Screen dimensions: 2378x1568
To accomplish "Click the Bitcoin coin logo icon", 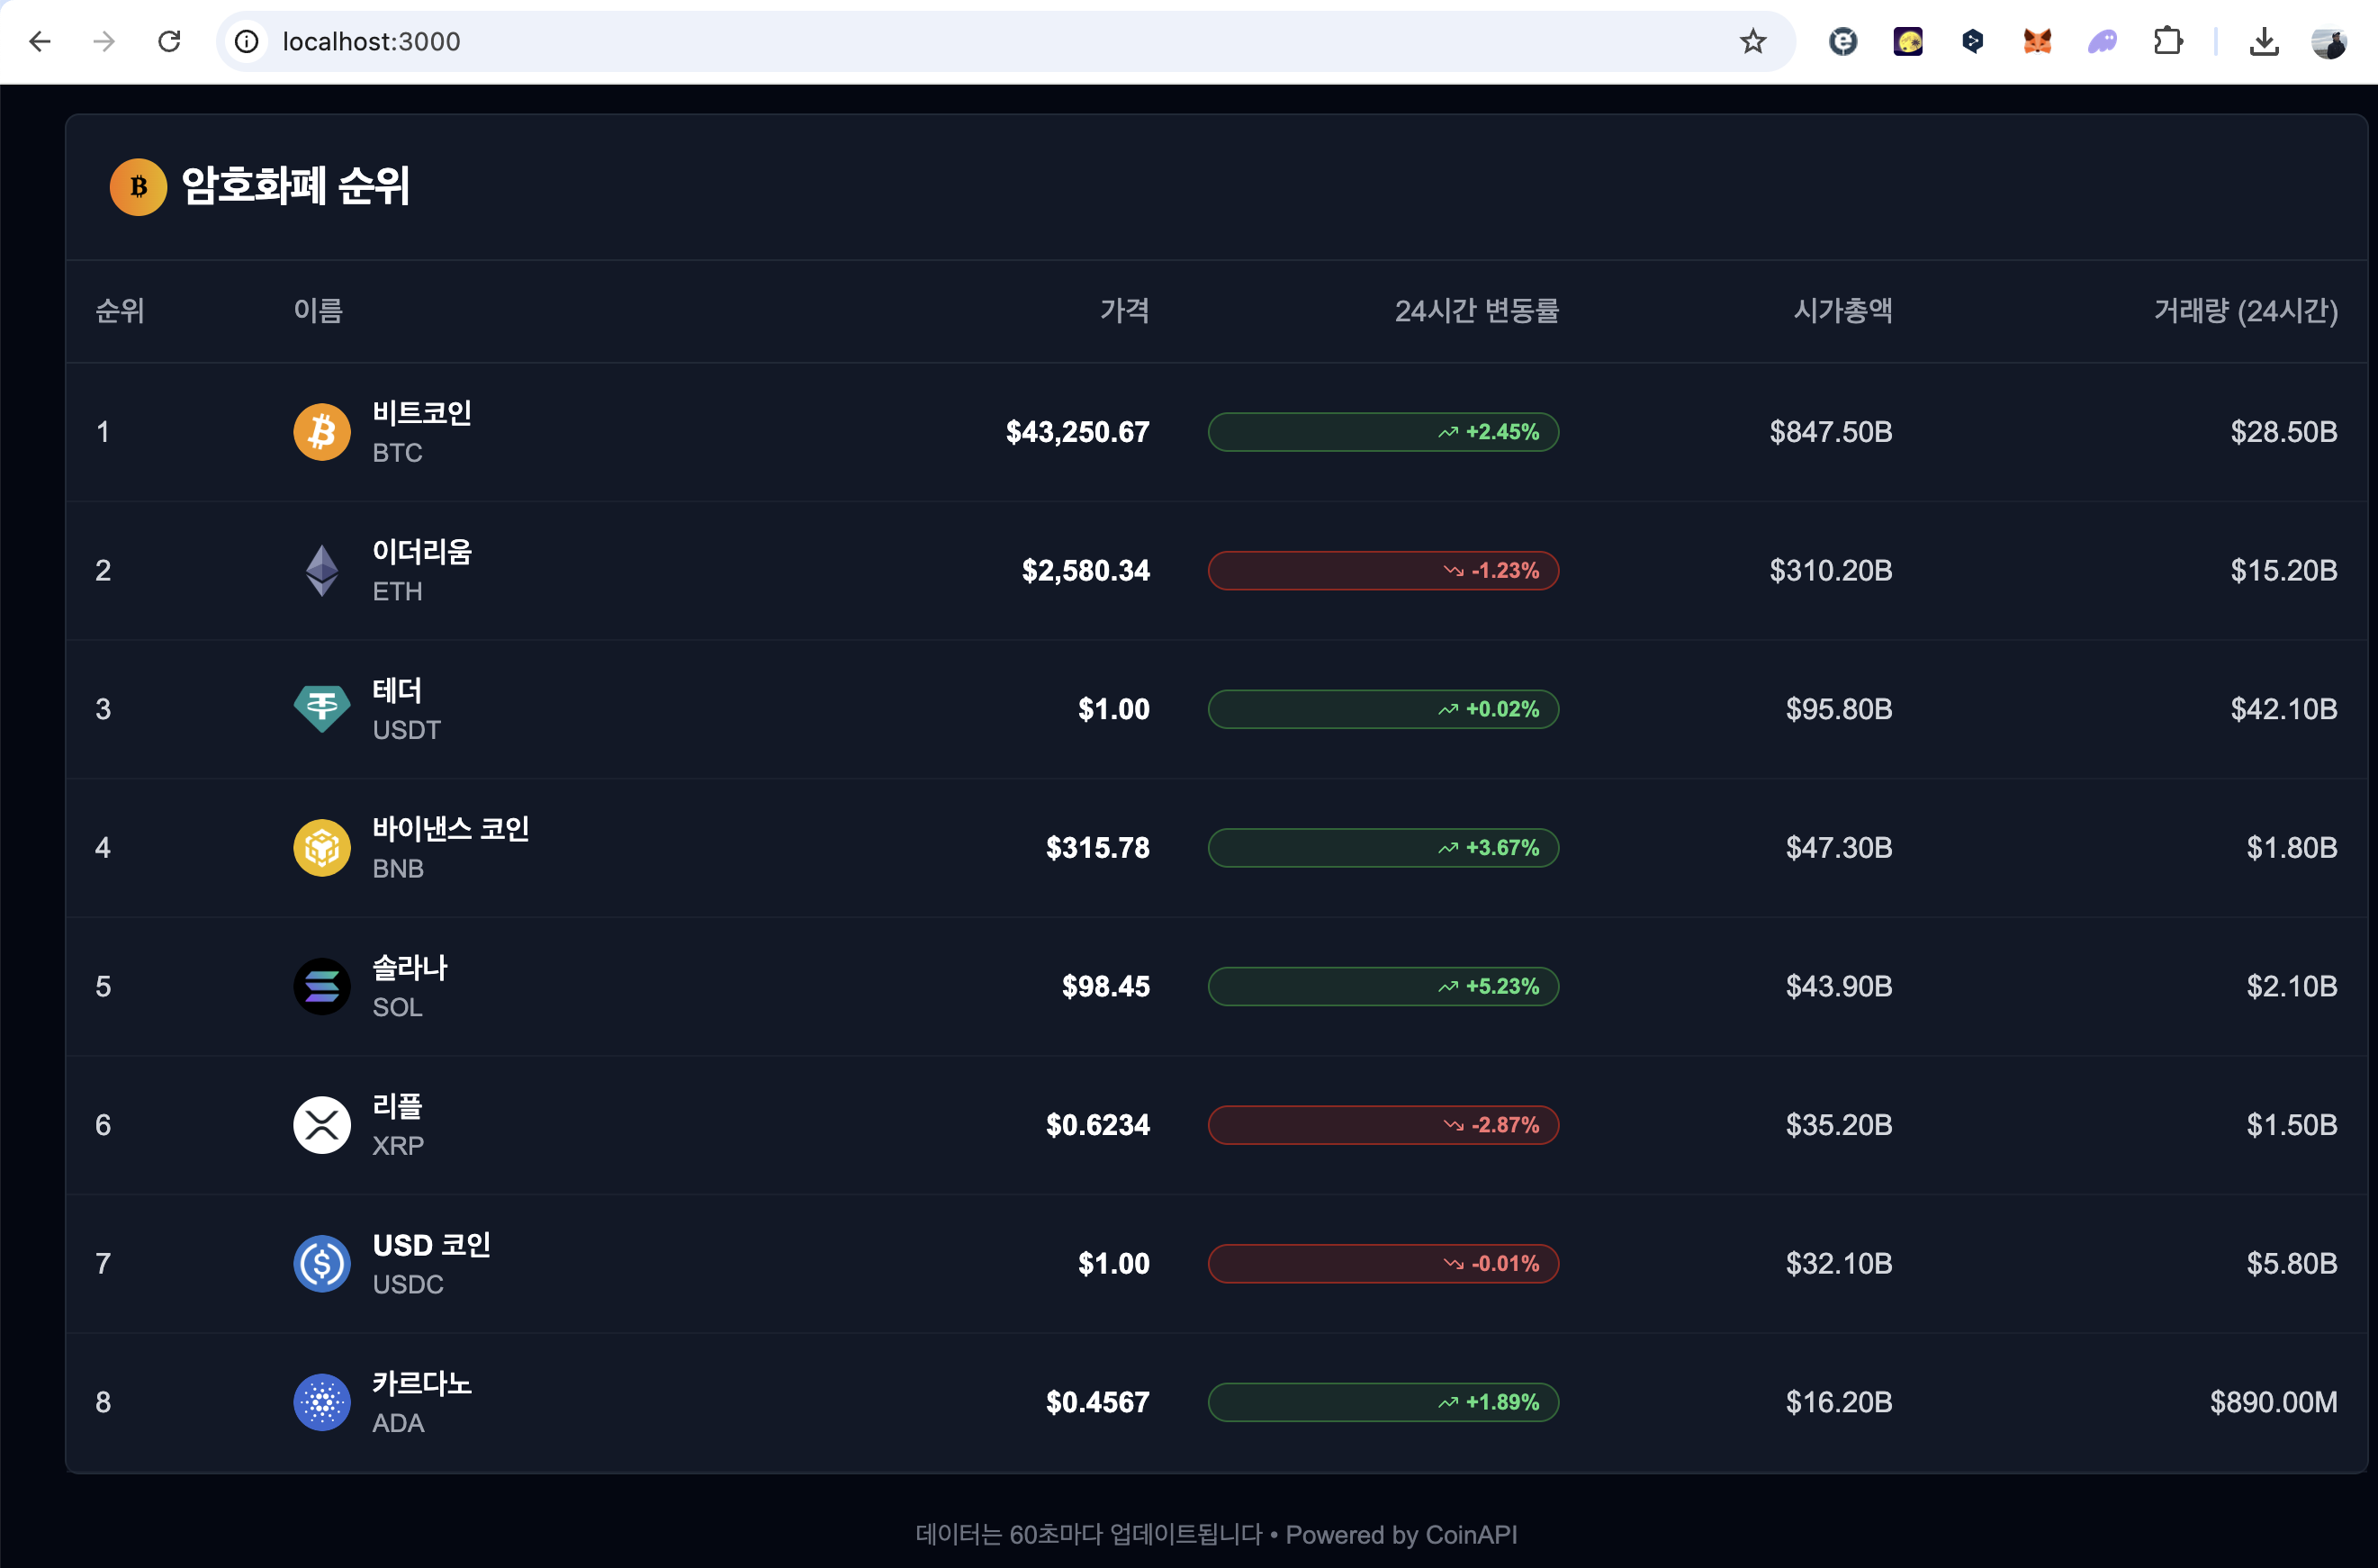I will (321, 432).
